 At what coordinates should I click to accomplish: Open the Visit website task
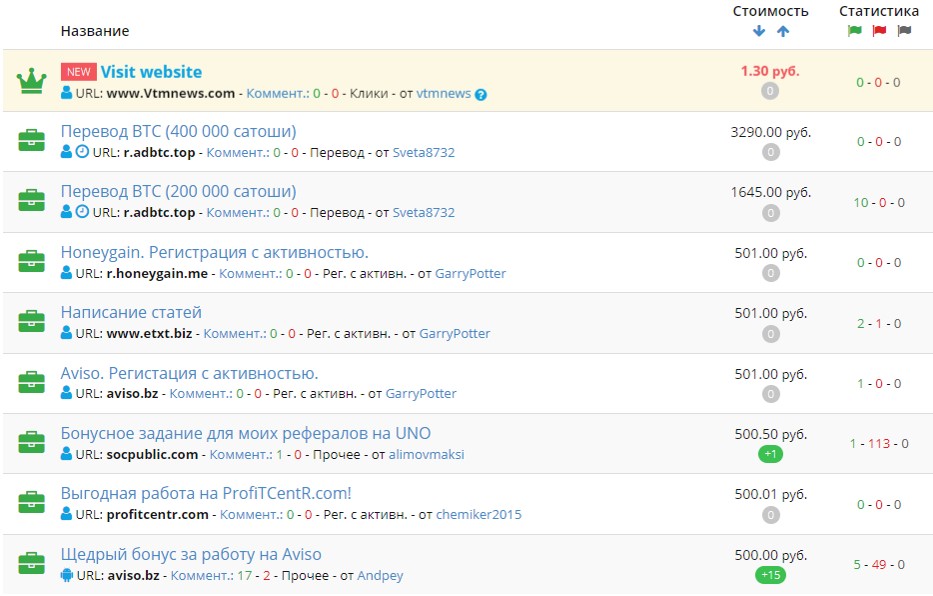tap(151, 72)
